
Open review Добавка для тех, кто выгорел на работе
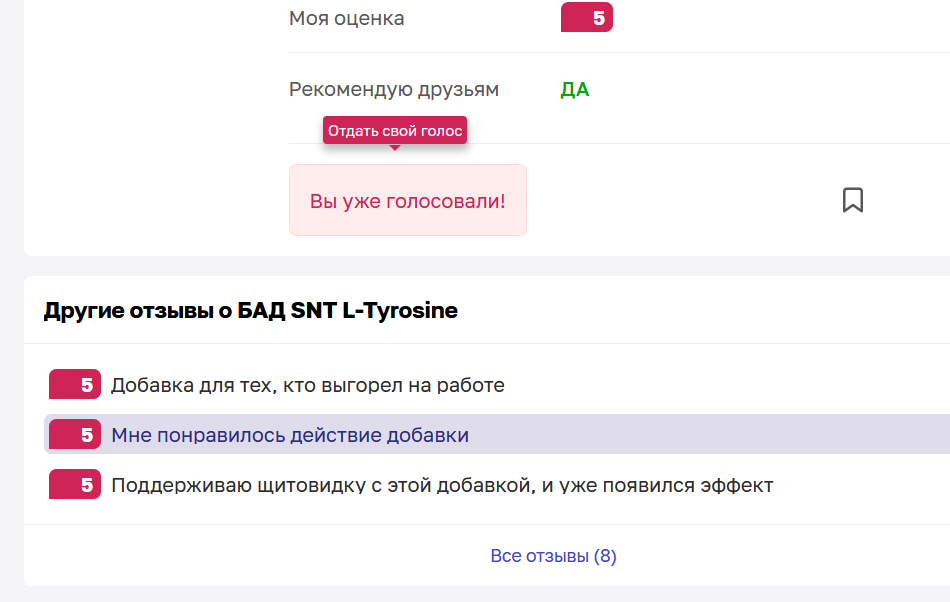pyautogui.click(x=308, y=385)
